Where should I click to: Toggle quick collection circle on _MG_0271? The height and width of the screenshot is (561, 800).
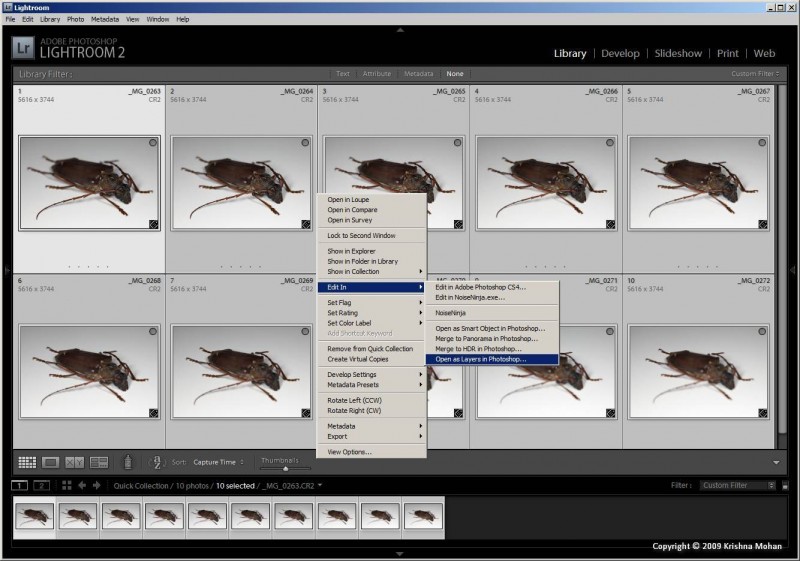click(610, 332)
